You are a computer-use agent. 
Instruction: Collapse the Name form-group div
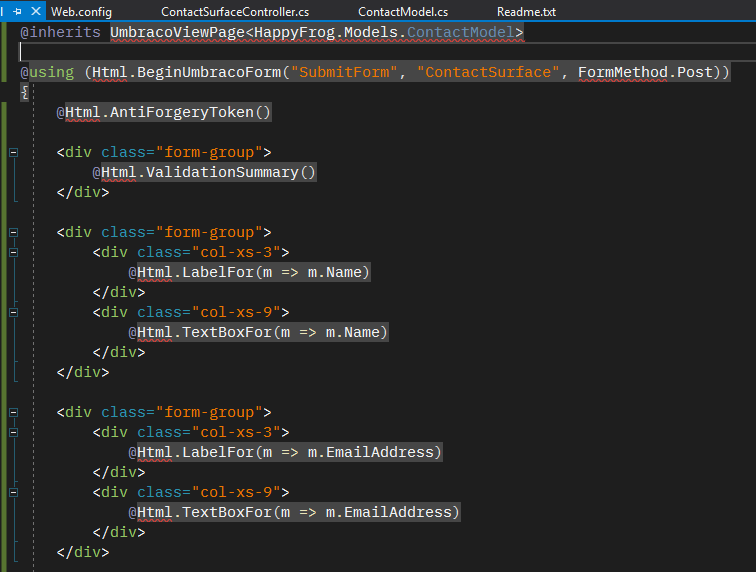click(14, 232)
